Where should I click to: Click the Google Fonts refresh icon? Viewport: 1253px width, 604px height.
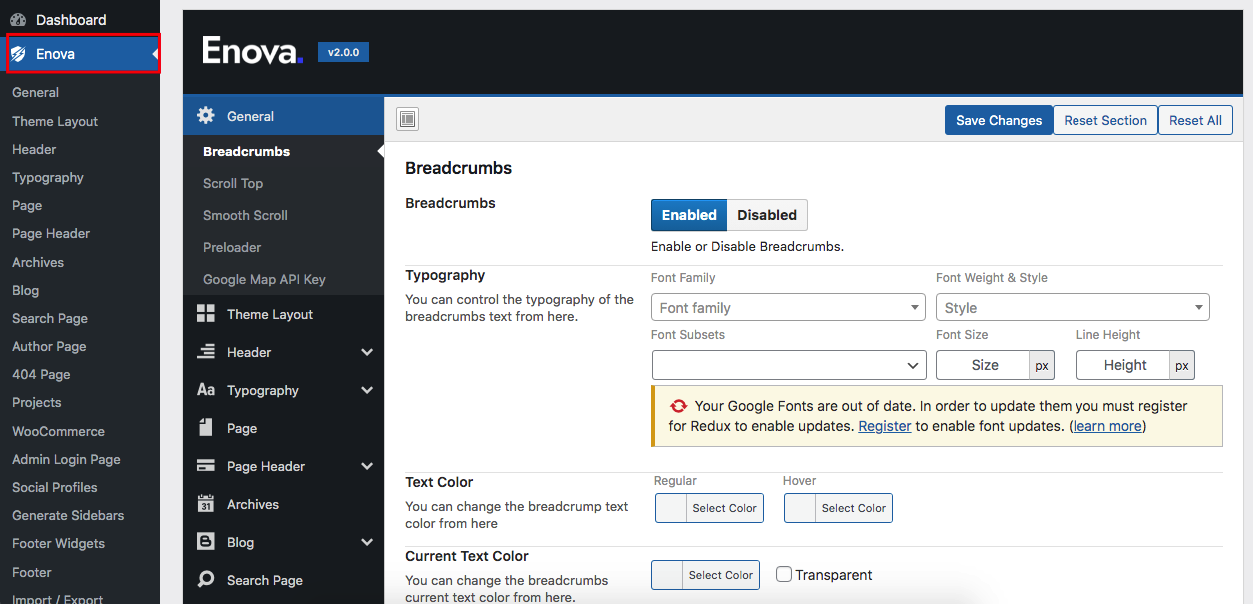coord(679,406)
